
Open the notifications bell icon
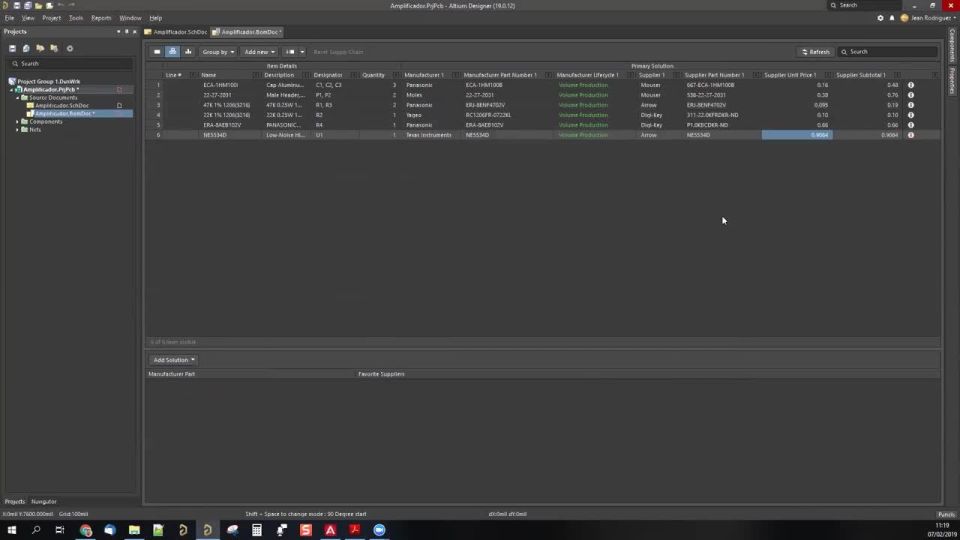[892, 18]
